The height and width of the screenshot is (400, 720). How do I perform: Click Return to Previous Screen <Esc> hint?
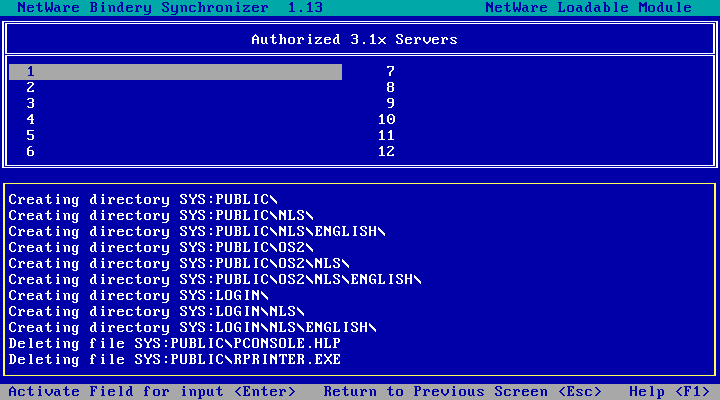tap(462, 392)
